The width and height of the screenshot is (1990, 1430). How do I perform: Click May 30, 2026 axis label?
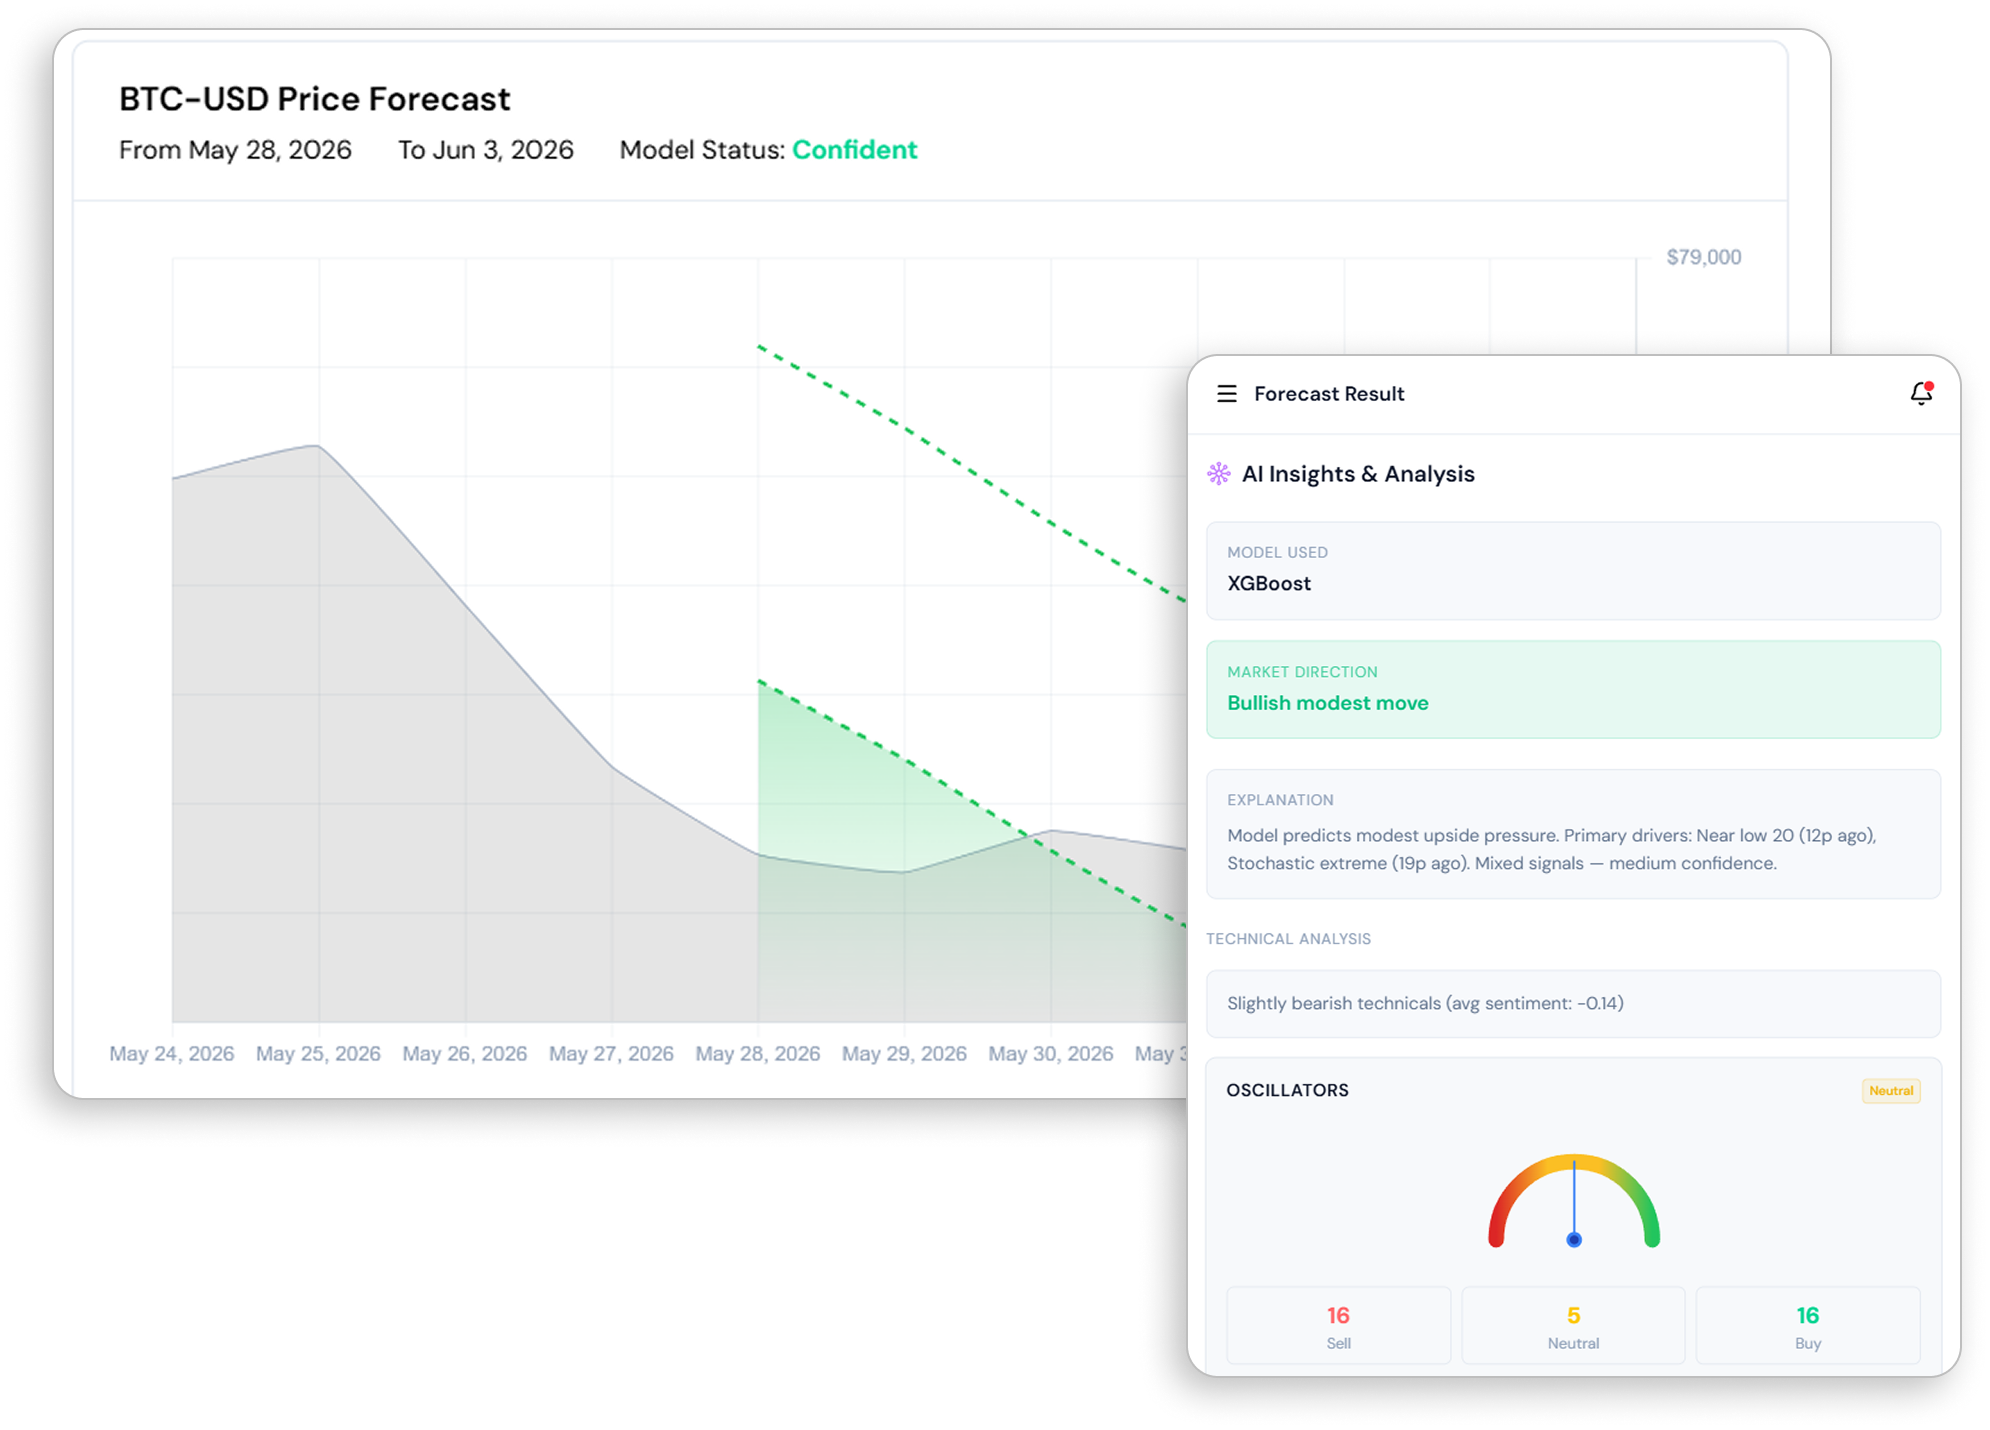[1050, 1054]
